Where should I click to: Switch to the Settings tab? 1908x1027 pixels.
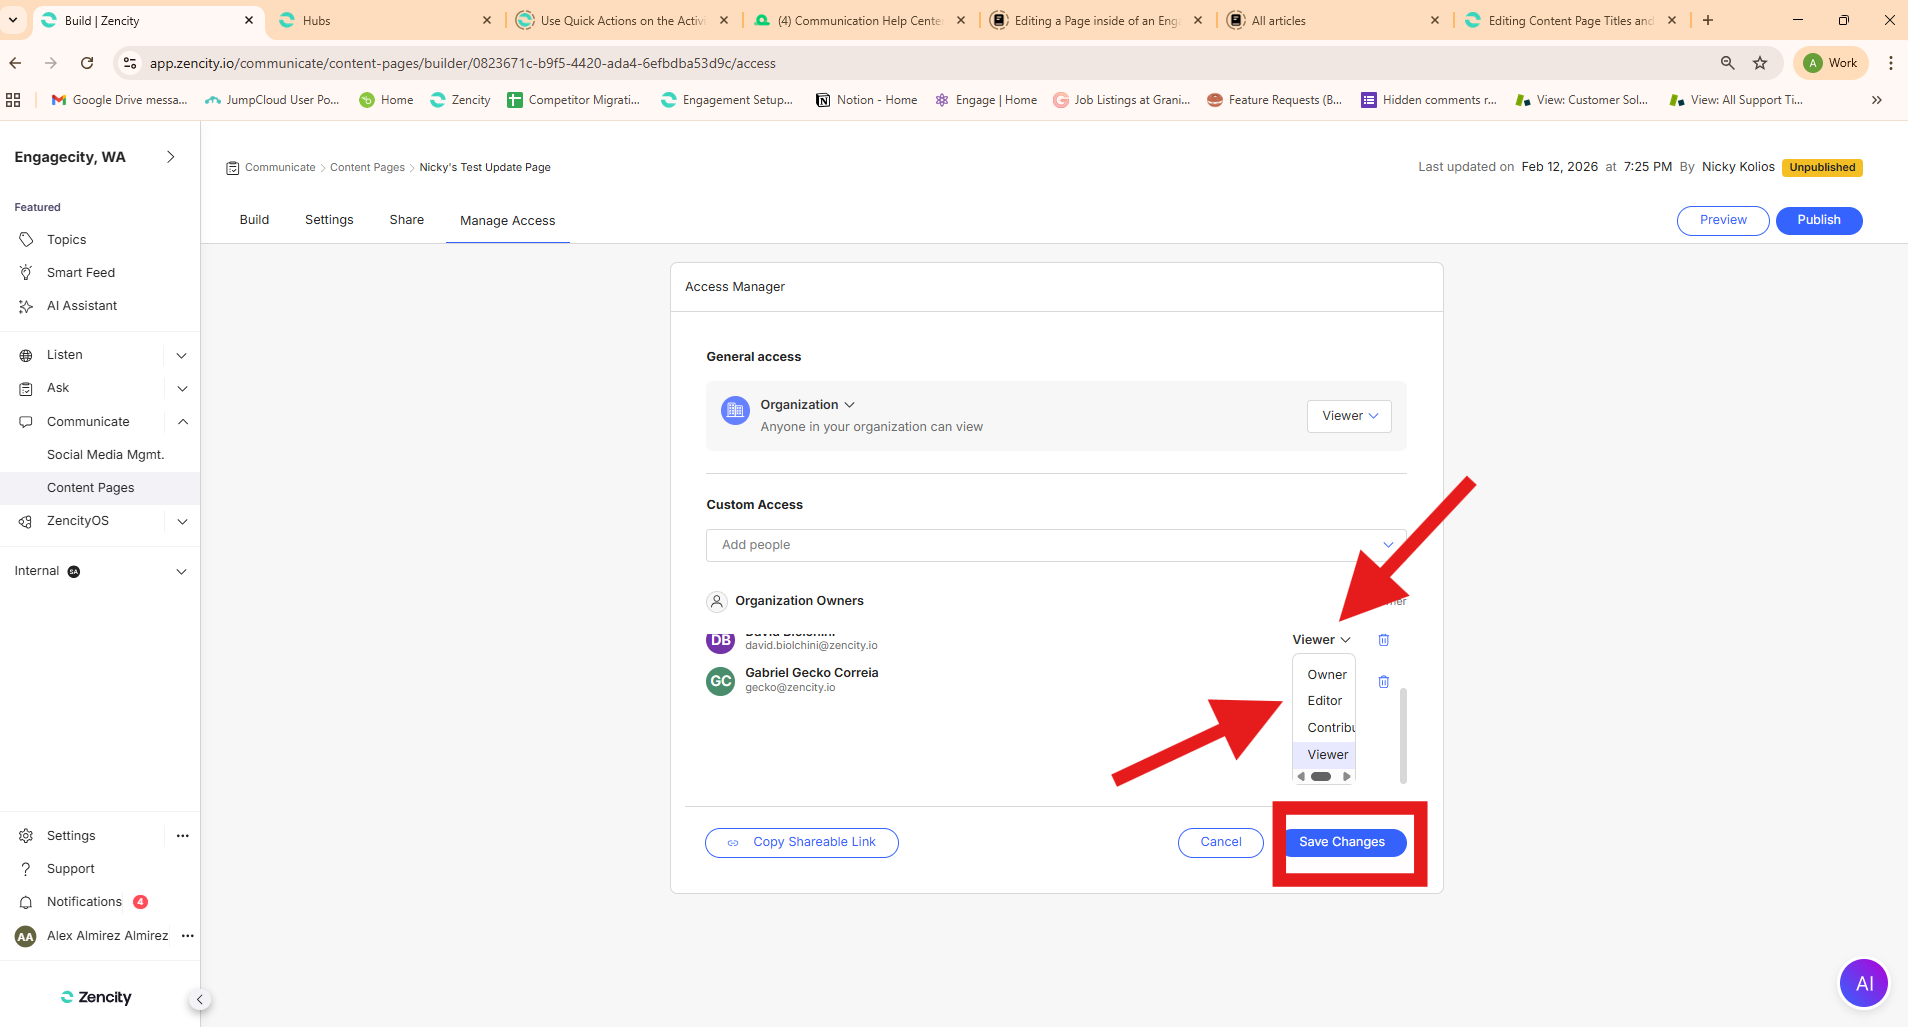coord(329,220)
